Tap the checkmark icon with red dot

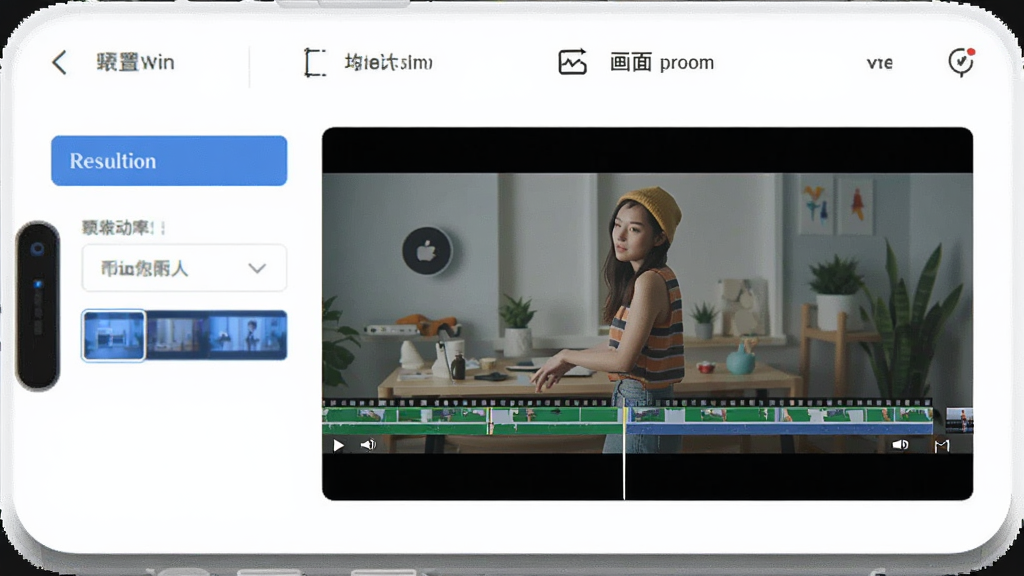(x=961, y=62)
